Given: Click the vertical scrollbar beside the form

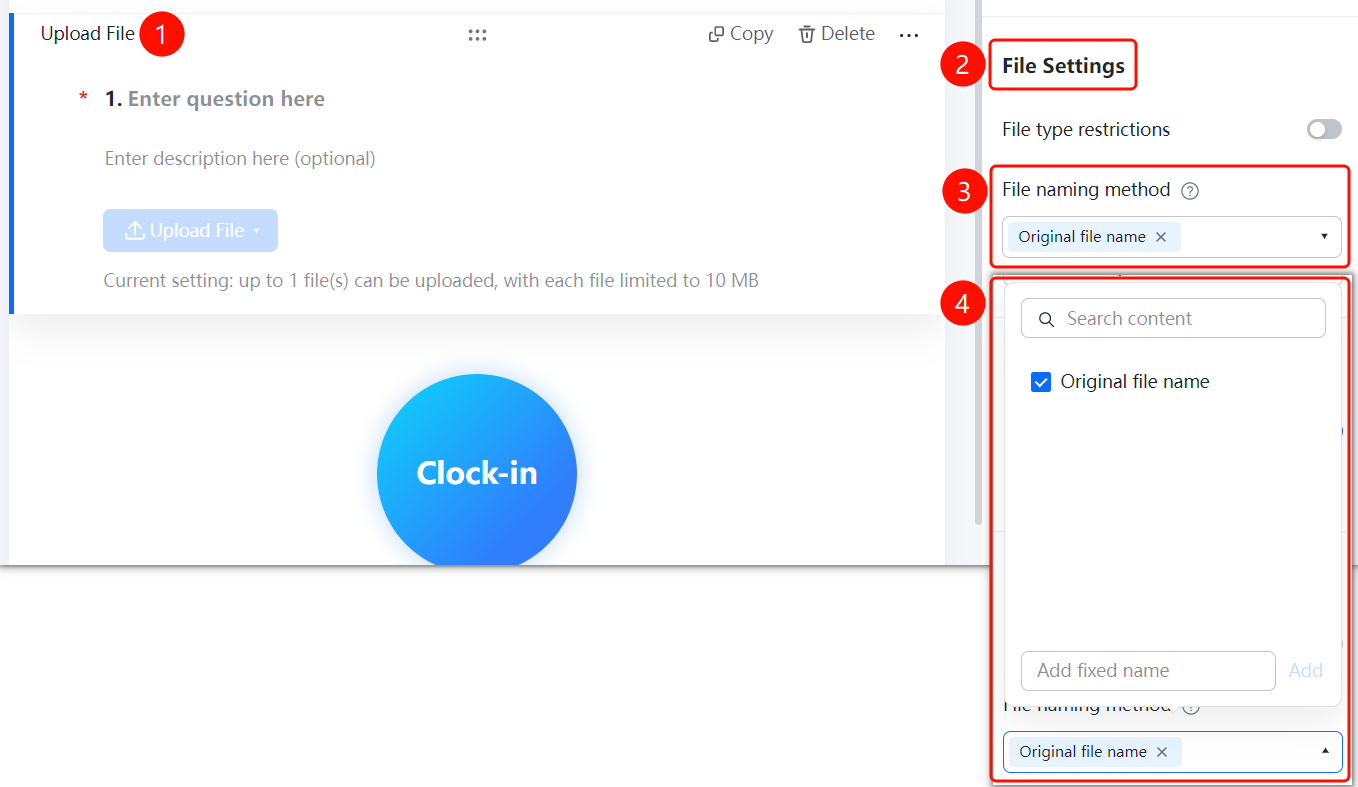Looking at the screenshot, I should point(978,262).
